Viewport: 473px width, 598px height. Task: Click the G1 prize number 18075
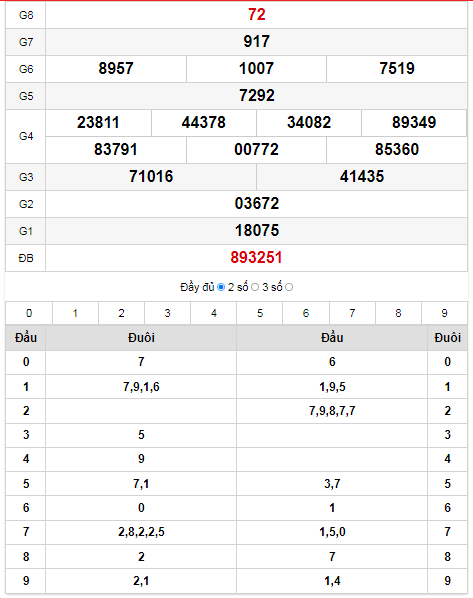pyautogui.click(x=257, y=231)
